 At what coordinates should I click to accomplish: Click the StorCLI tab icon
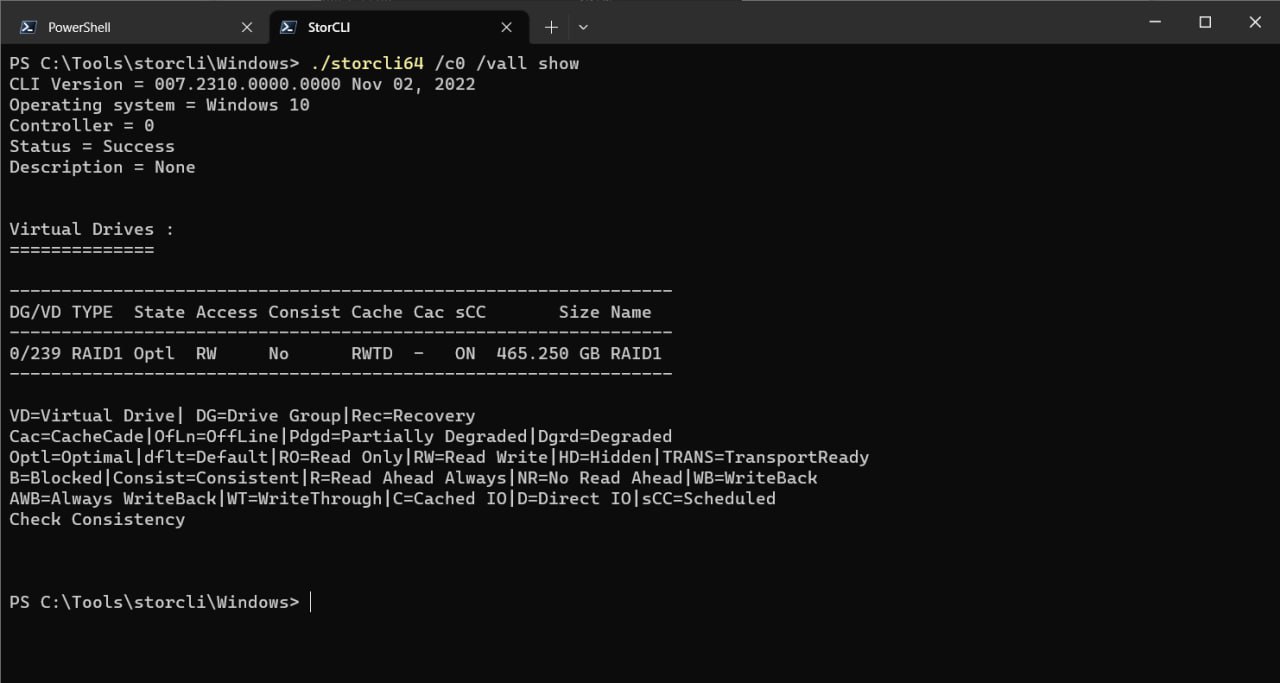coord(288,27)
